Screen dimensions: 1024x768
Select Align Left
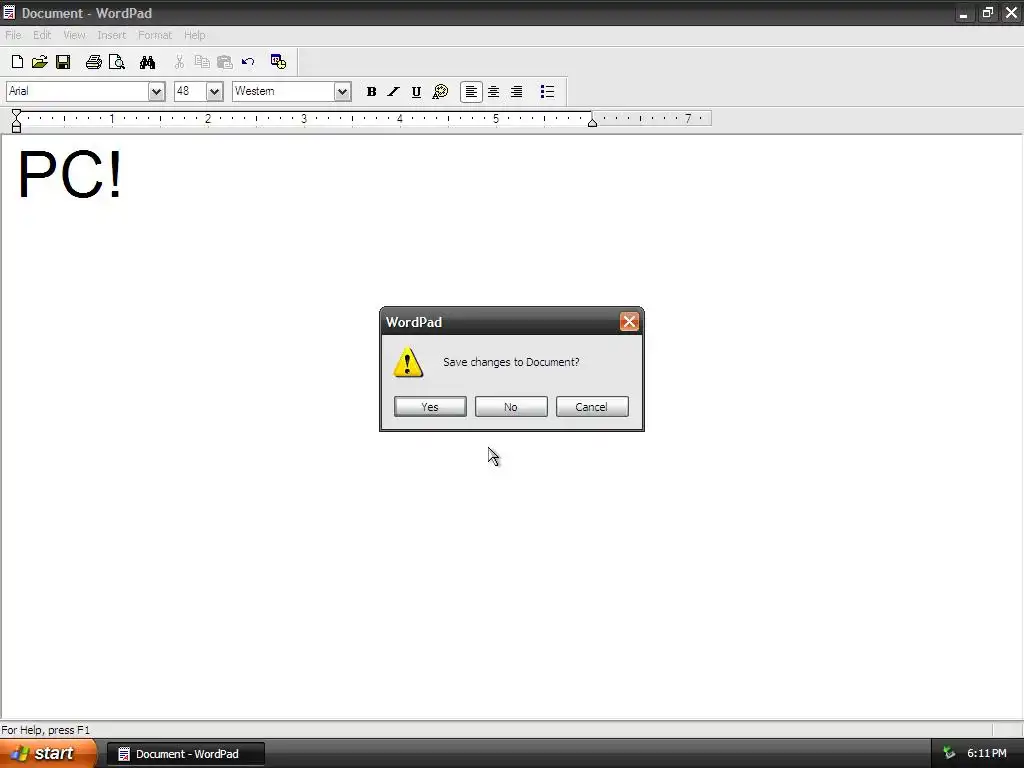click(471, 91)
